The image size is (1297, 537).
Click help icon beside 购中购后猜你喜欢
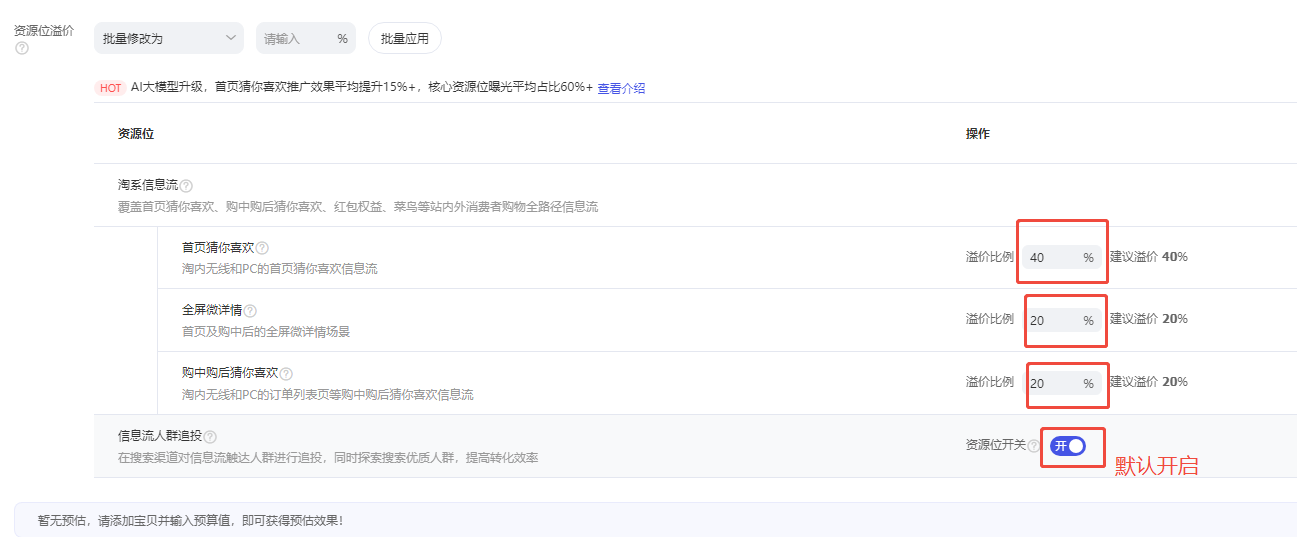286,373
